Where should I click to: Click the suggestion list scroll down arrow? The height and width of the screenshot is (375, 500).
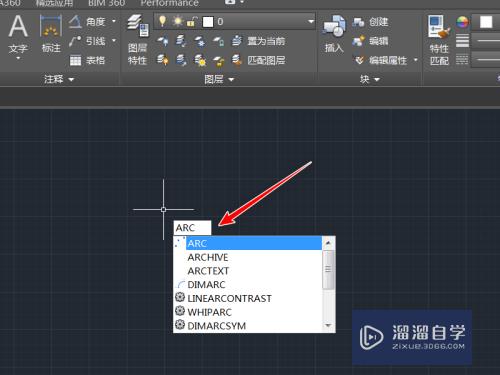click(x=328, y=325)
